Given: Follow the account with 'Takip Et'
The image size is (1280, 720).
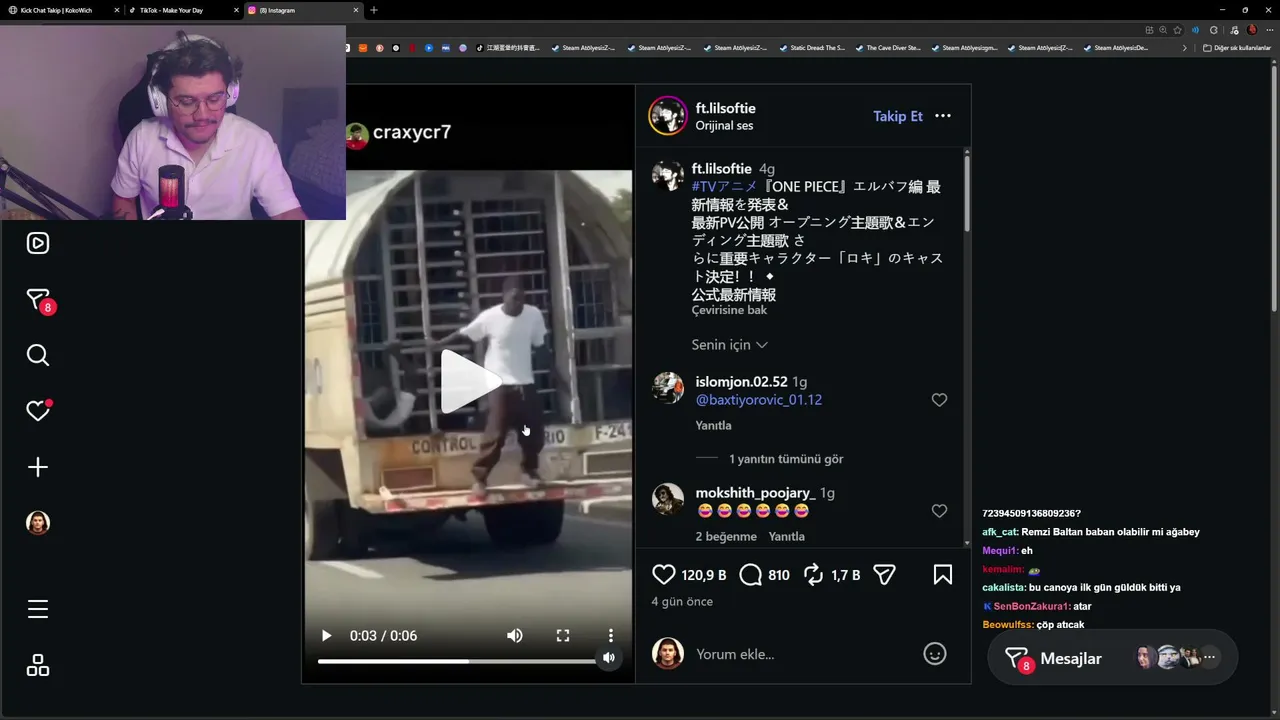Looking at the screenshot, I should [x=898, y=116].
